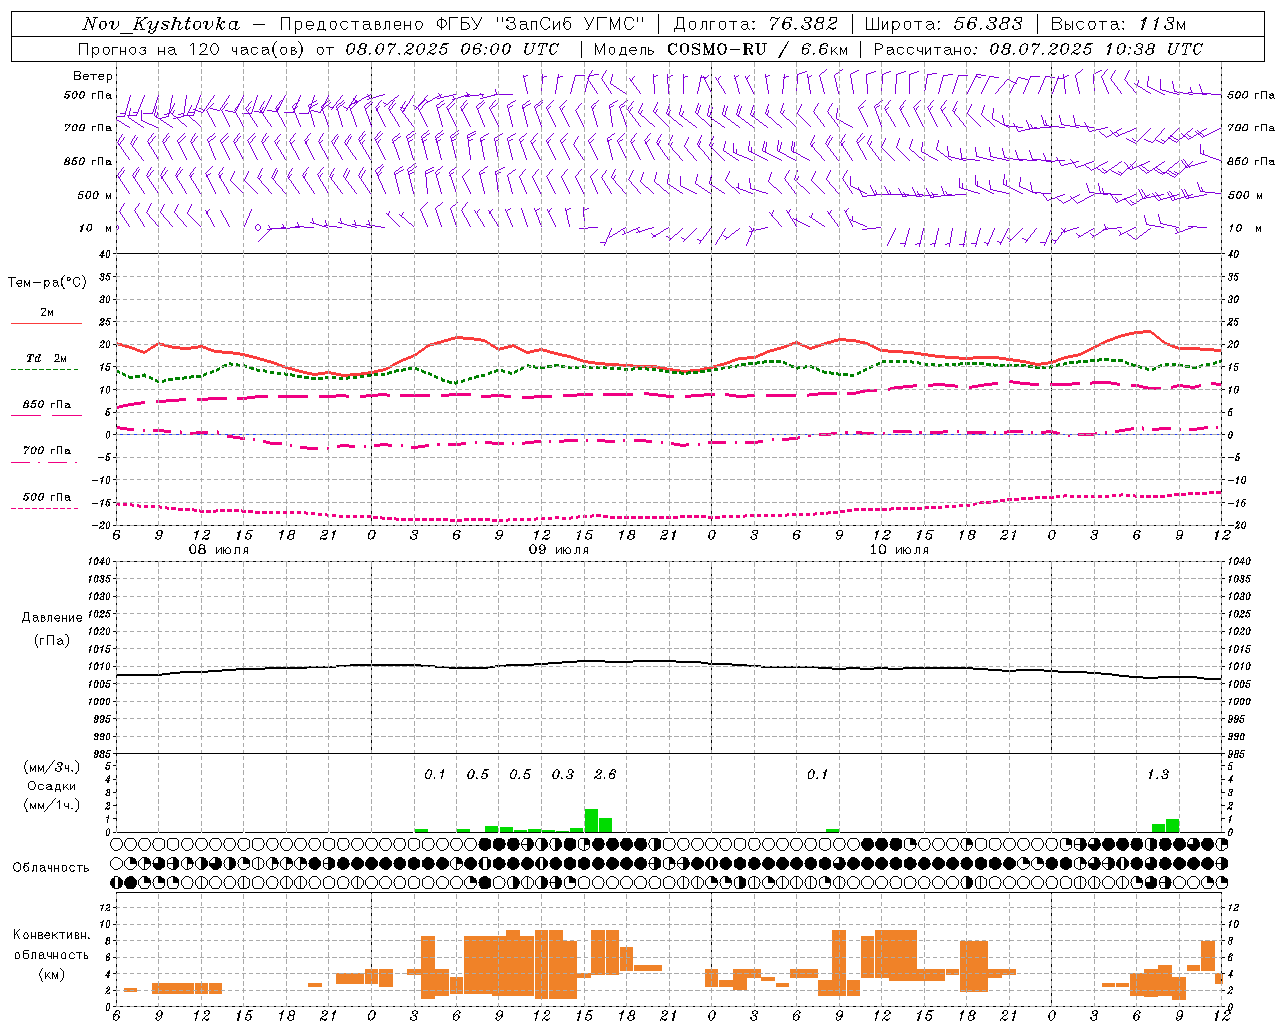Click the '10 июля' date label
Image resolution: width=1280 pixels, height=1024 pixels.
pos(899,550)
